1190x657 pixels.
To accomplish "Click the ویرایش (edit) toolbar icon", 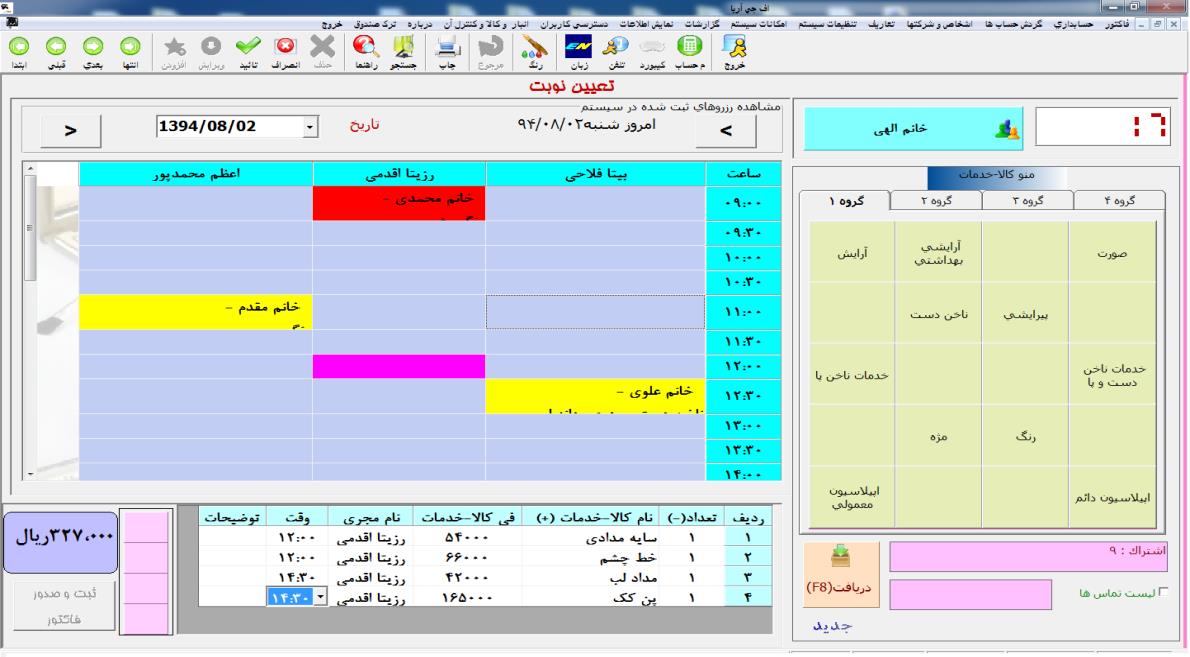I will coord(211,48).
